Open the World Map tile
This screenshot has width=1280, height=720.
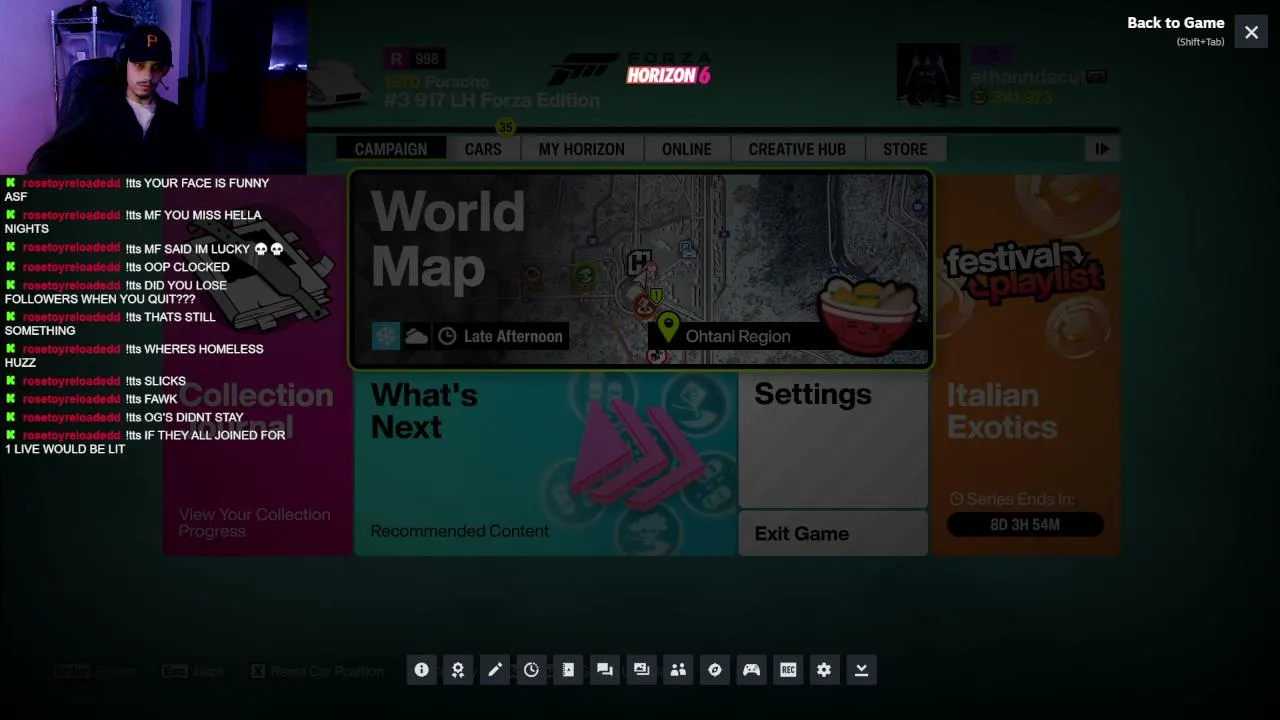[641, 270]
